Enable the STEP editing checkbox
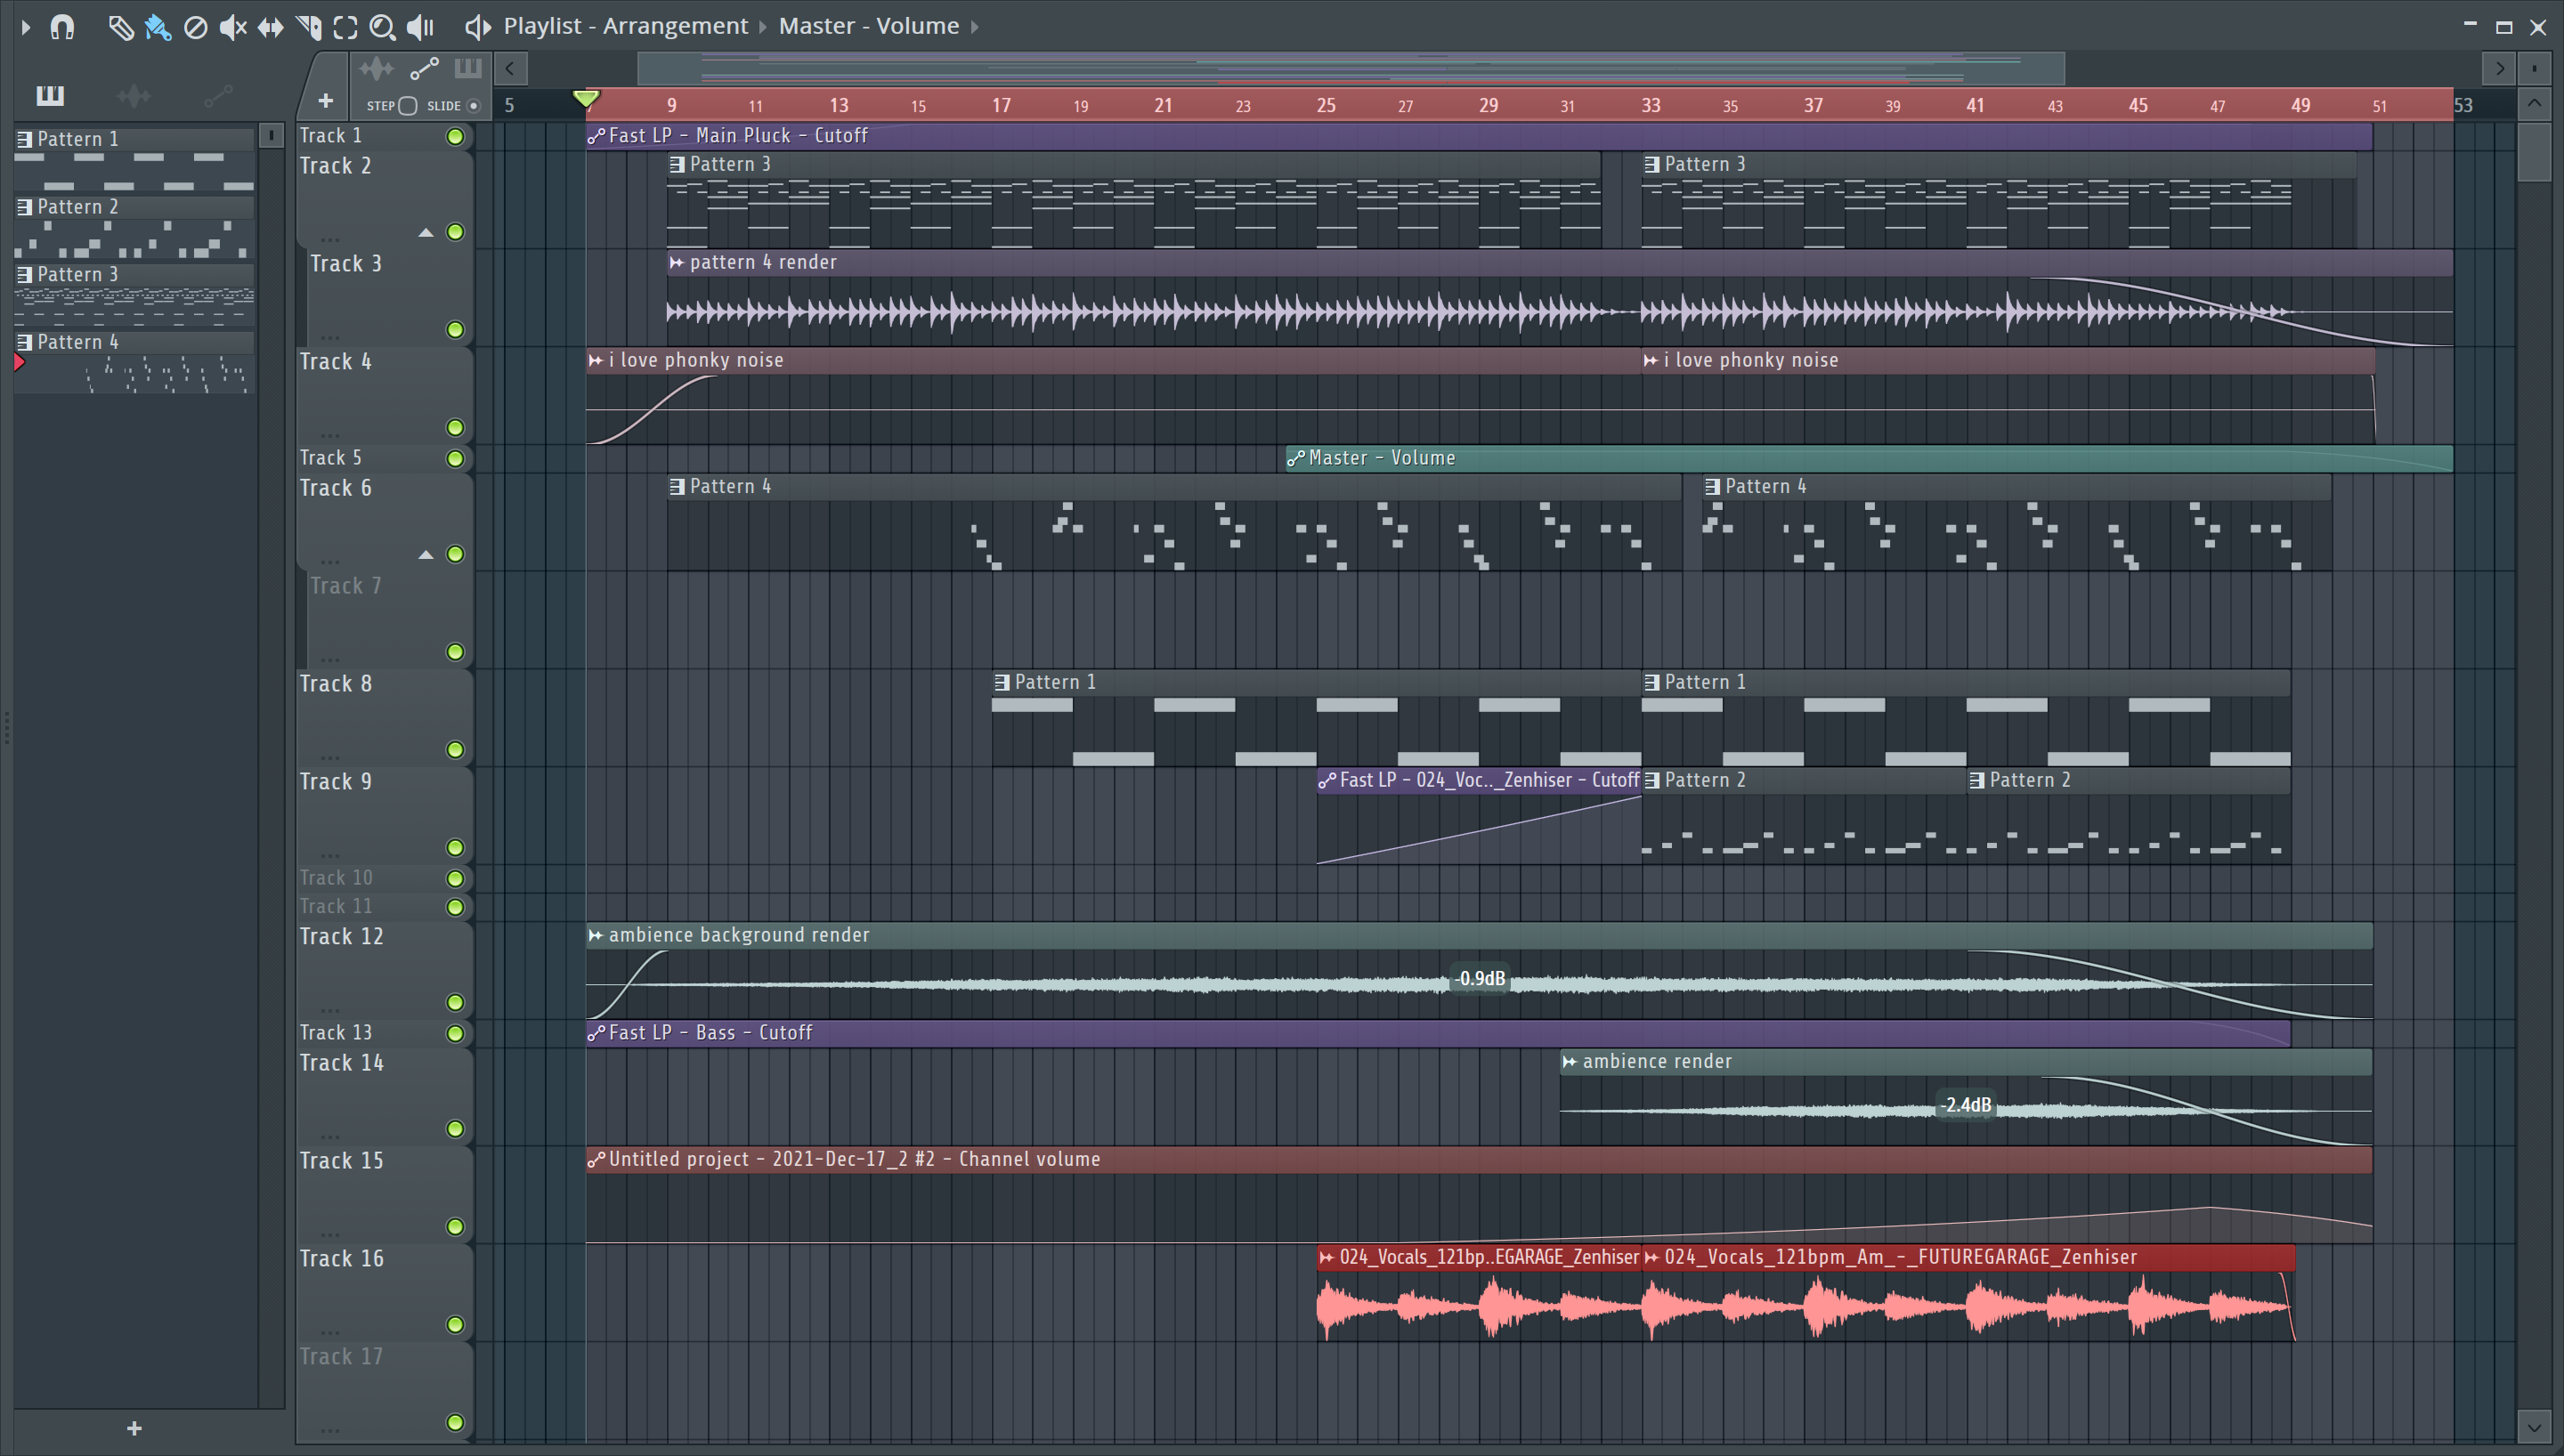The height and width of the screenshot is (1456, 2564). click(x=407, y=106)
